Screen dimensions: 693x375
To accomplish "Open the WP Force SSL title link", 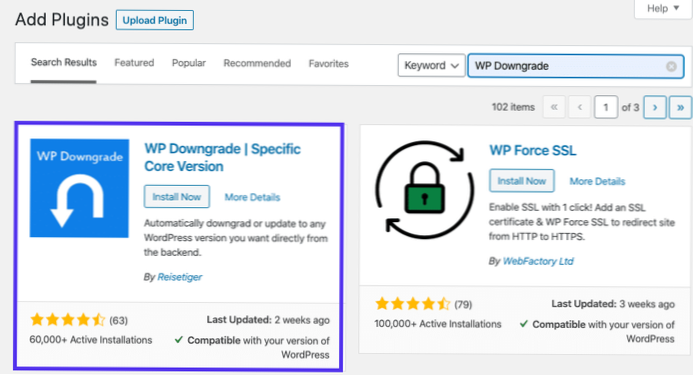I will click(533, 150).
